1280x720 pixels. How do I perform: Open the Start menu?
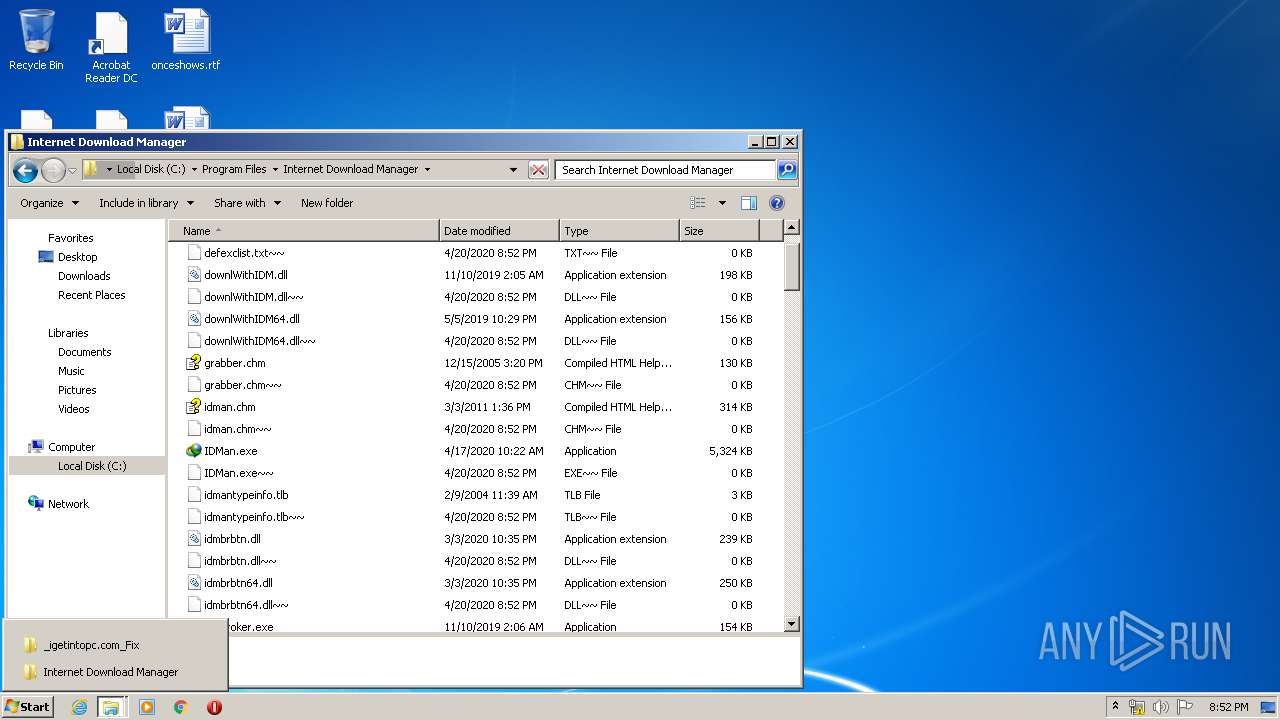[x=28, y=706]
